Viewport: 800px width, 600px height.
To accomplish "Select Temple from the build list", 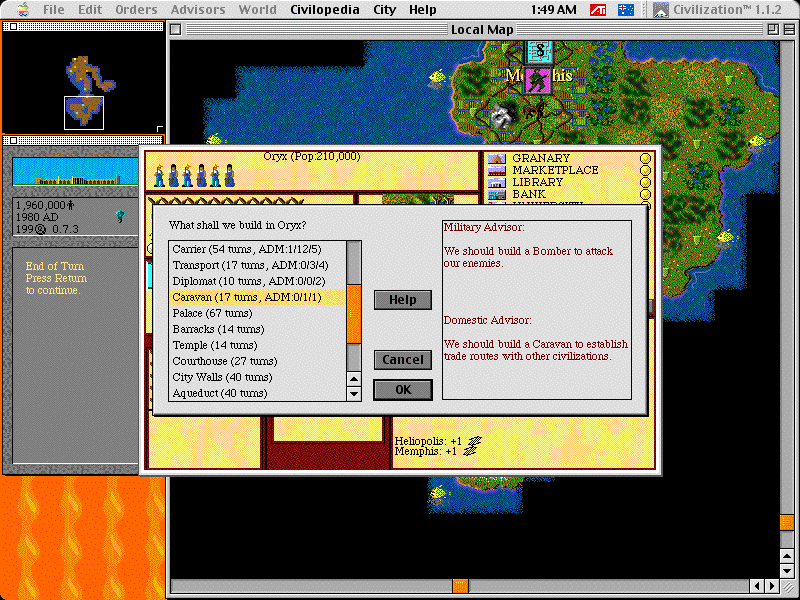I will [x=258, y=345].
